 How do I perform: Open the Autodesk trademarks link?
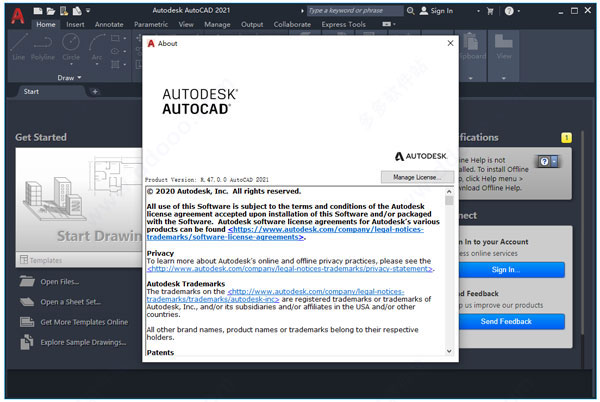(x=275, y=295)
